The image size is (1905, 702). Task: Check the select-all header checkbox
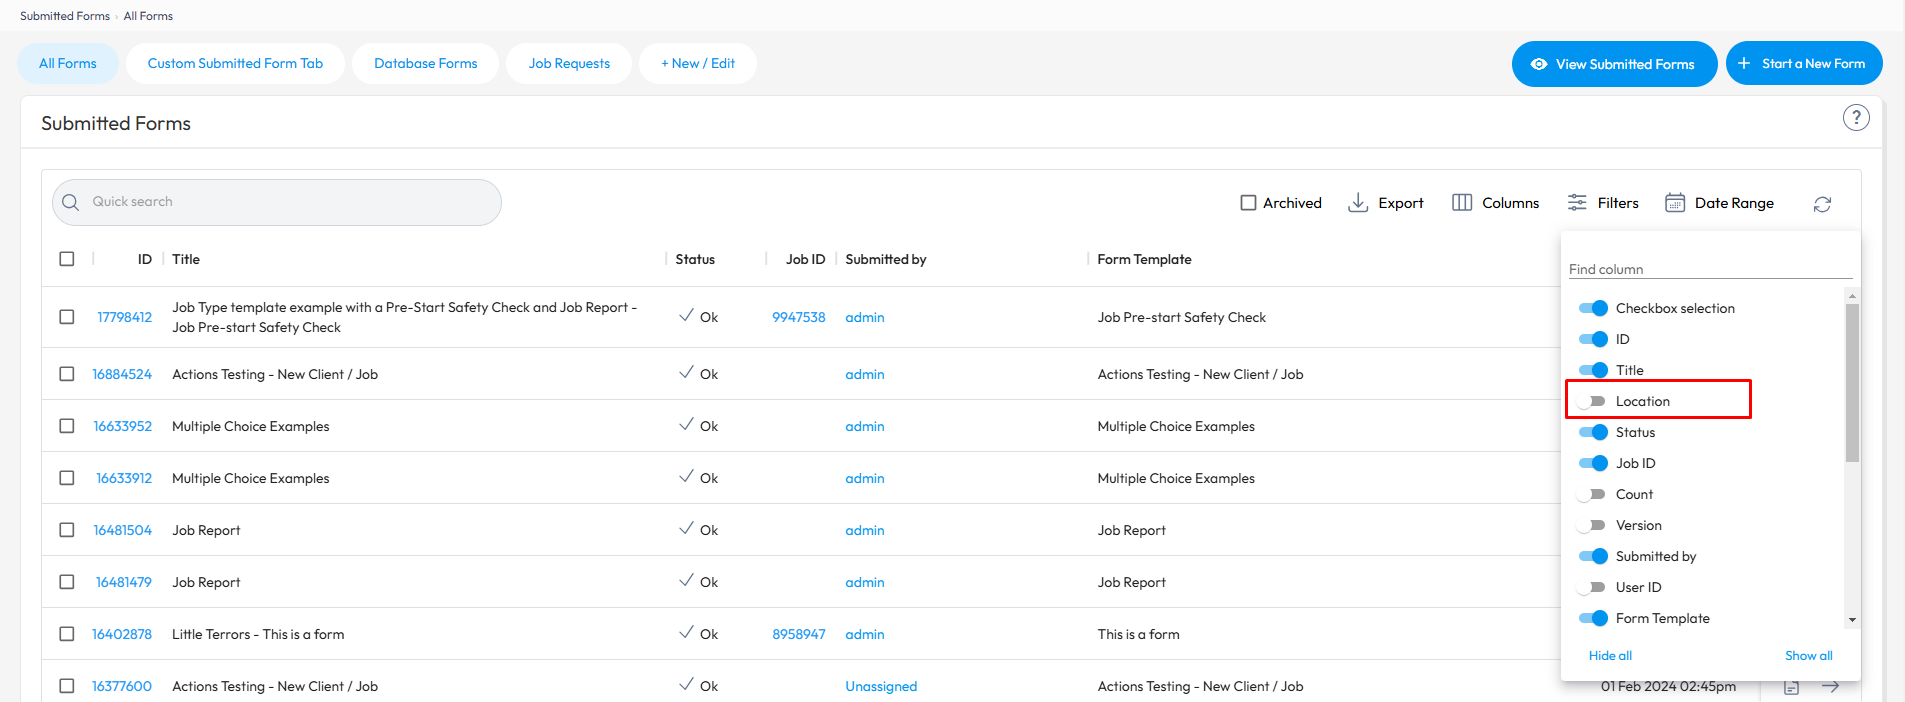(x=67, y=259)
